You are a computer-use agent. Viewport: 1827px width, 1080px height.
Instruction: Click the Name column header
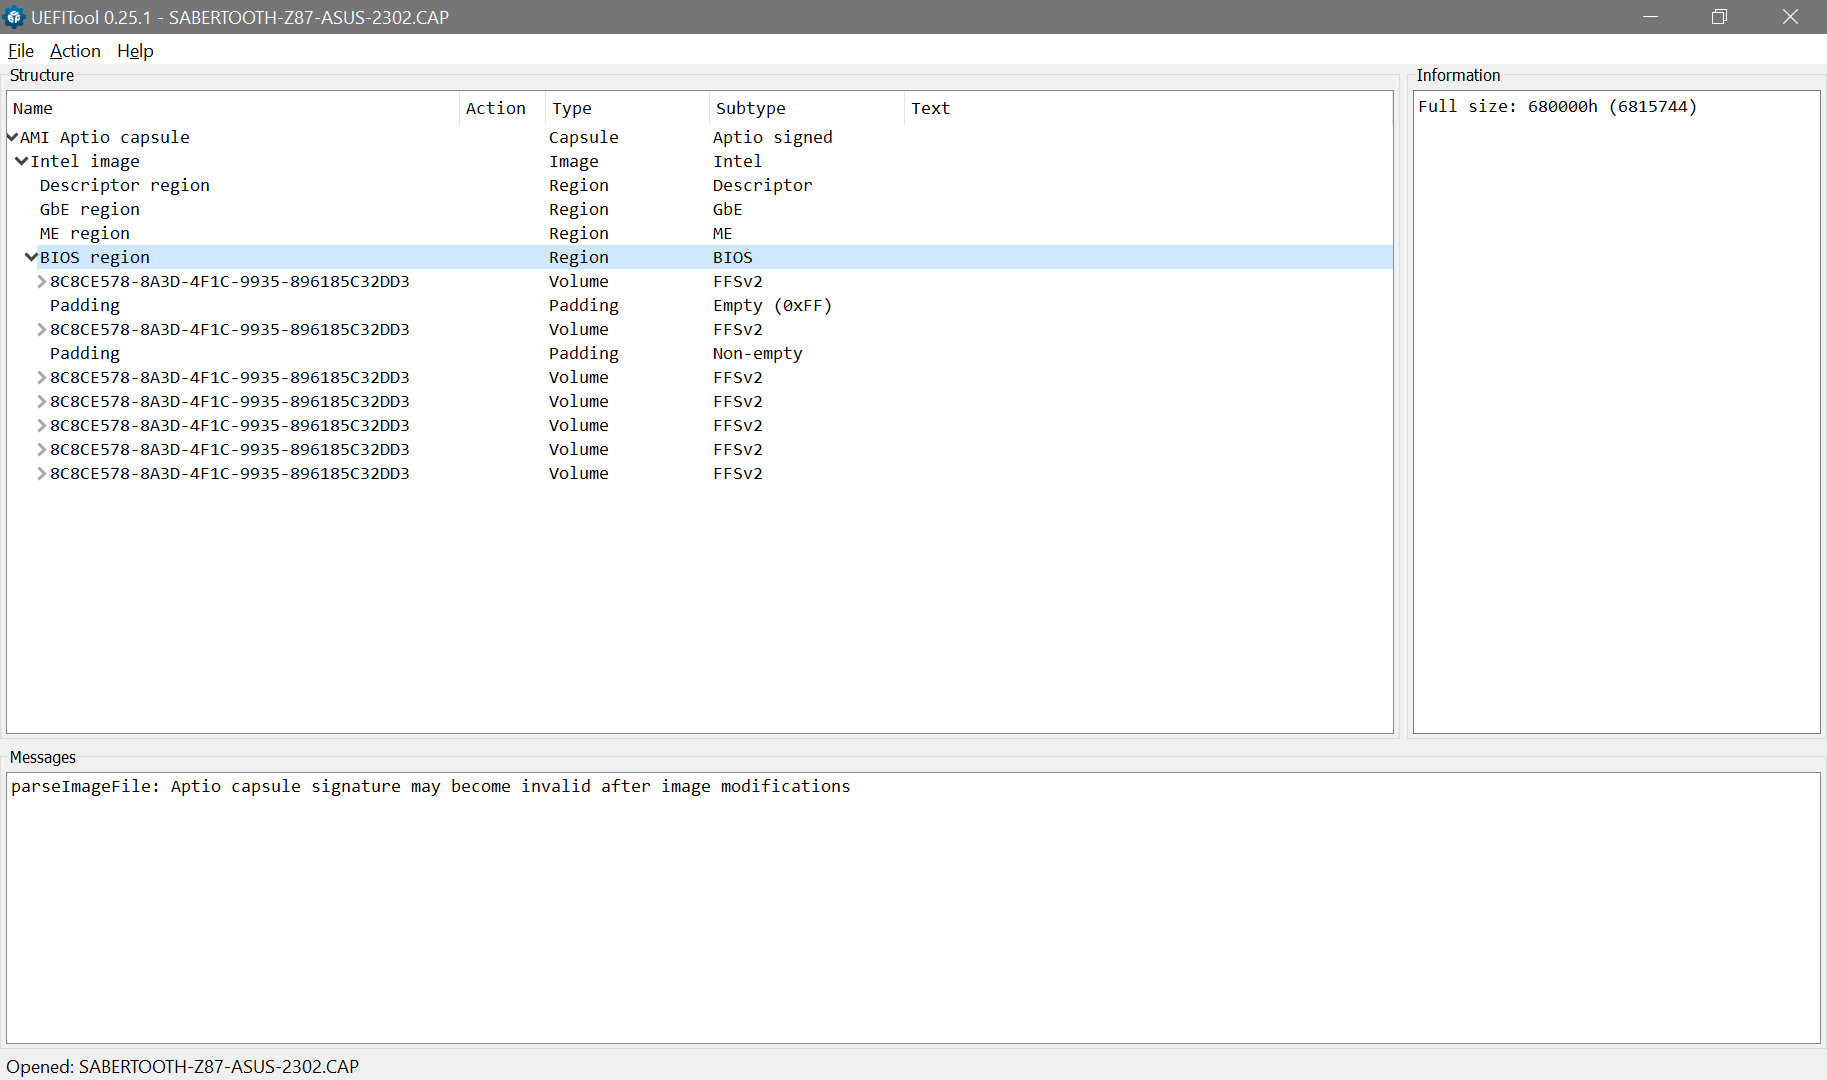[x=233, y=108]
